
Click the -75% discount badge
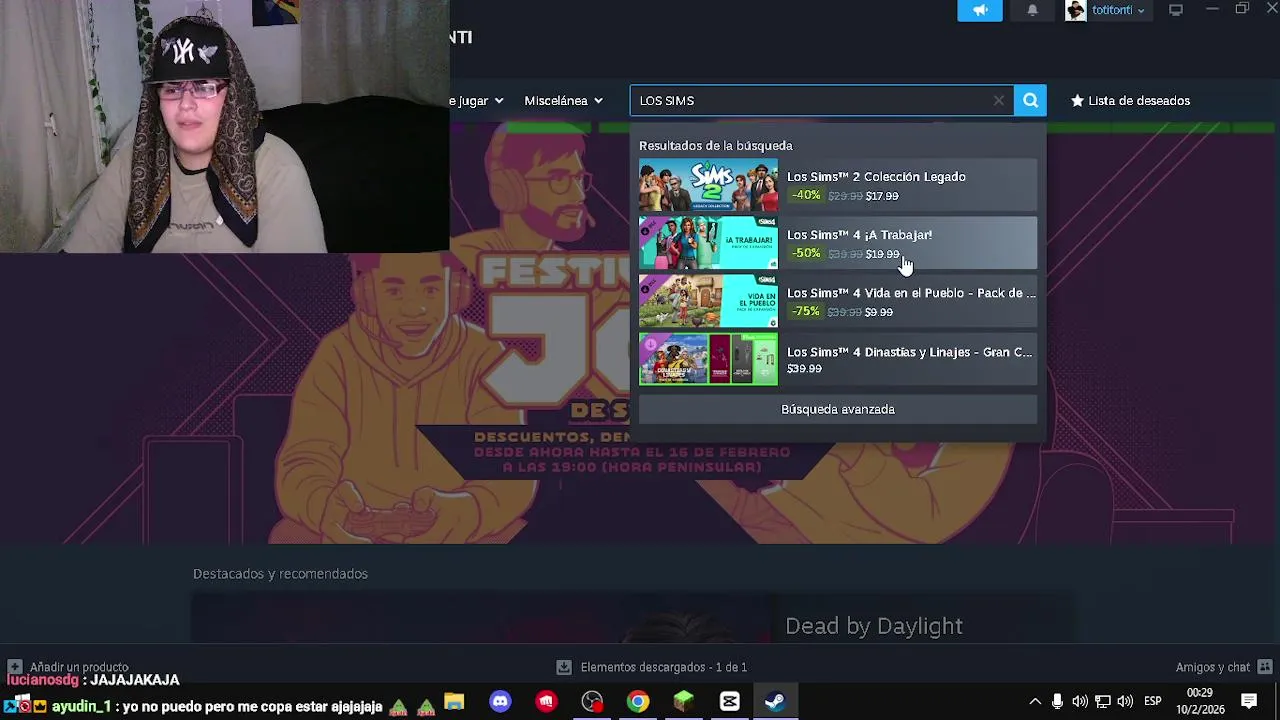805,312
